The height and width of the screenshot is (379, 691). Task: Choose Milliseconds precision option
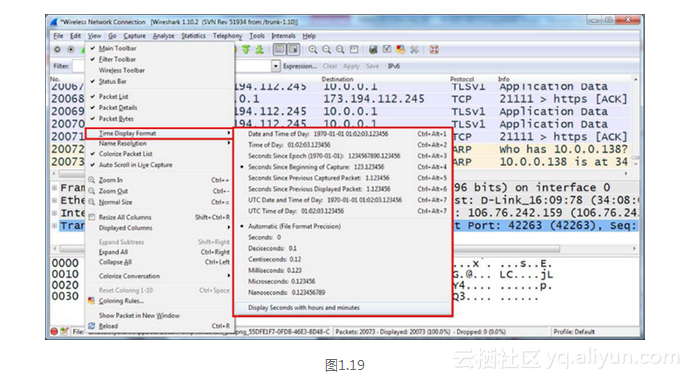pyautogui.click(x=343, y=270)
